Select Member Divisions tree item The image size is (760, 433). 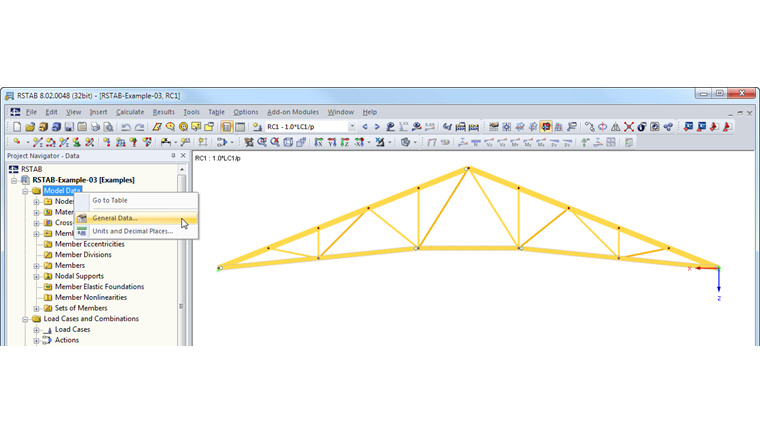pos(83,255)
